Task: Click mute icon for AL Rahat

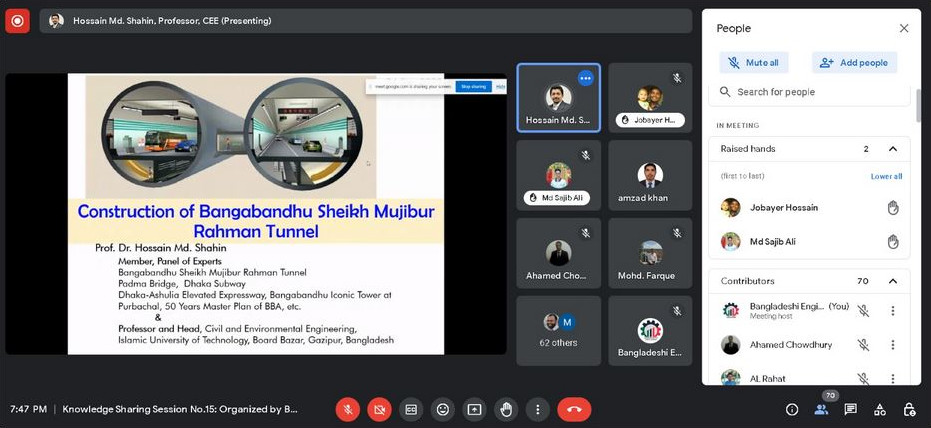Action: (x=863, y=378)
